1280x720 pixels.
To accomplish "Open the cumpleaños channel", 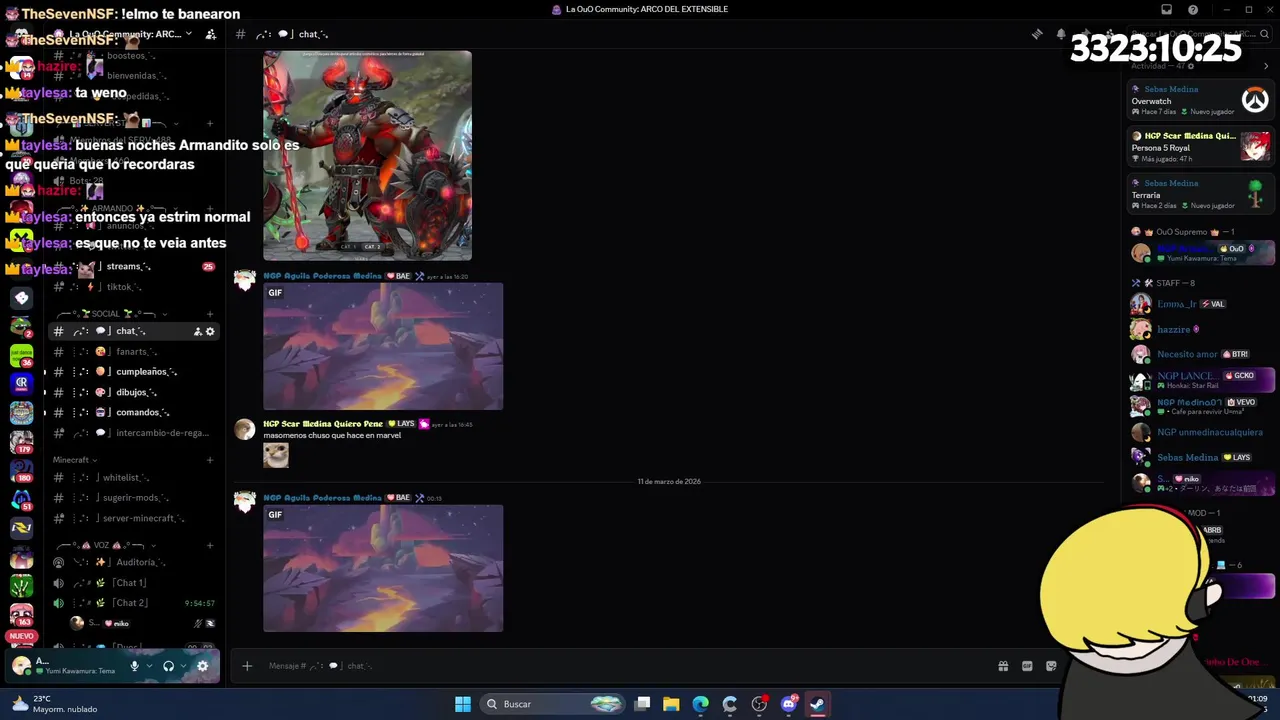I will pos(134,371).
